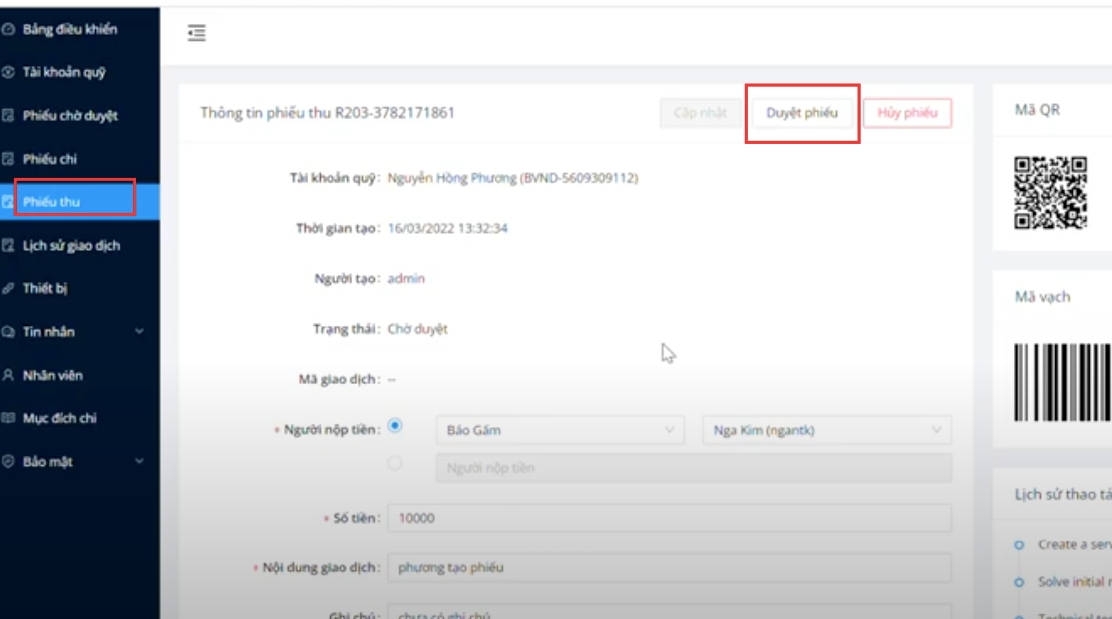Click the Số tiền input field
The image size is (1112, 619).
(x=669, y=518)
